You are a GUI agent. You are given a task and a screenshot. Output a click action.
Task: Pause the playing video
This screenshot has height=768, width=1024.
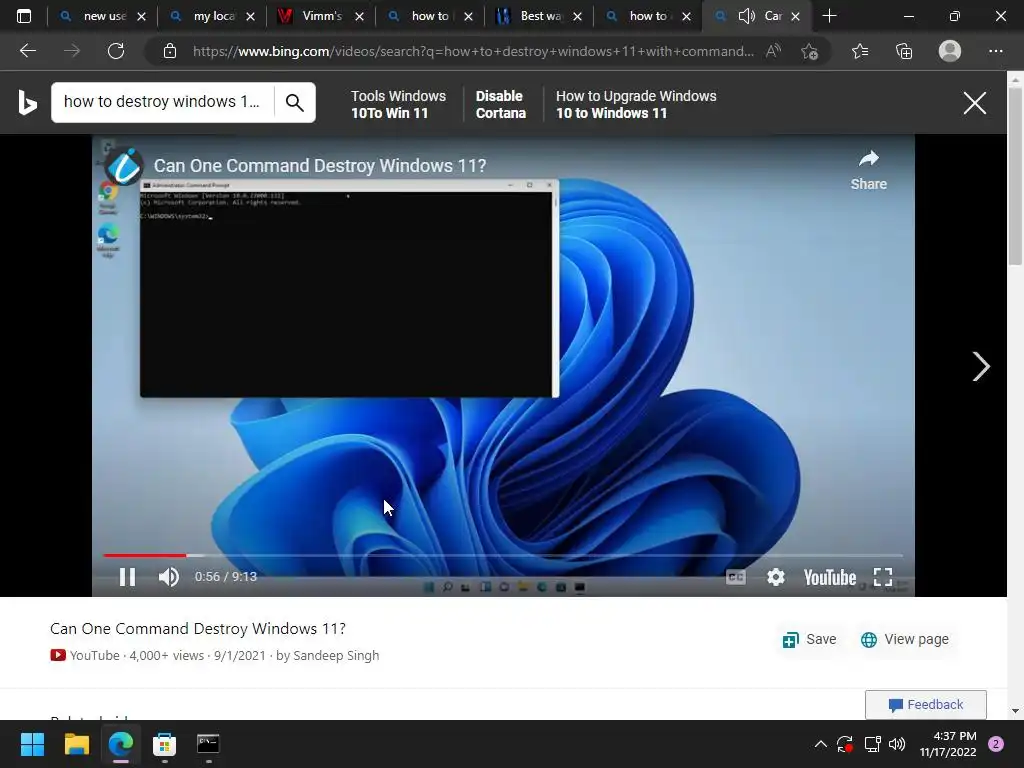(127, 577)
